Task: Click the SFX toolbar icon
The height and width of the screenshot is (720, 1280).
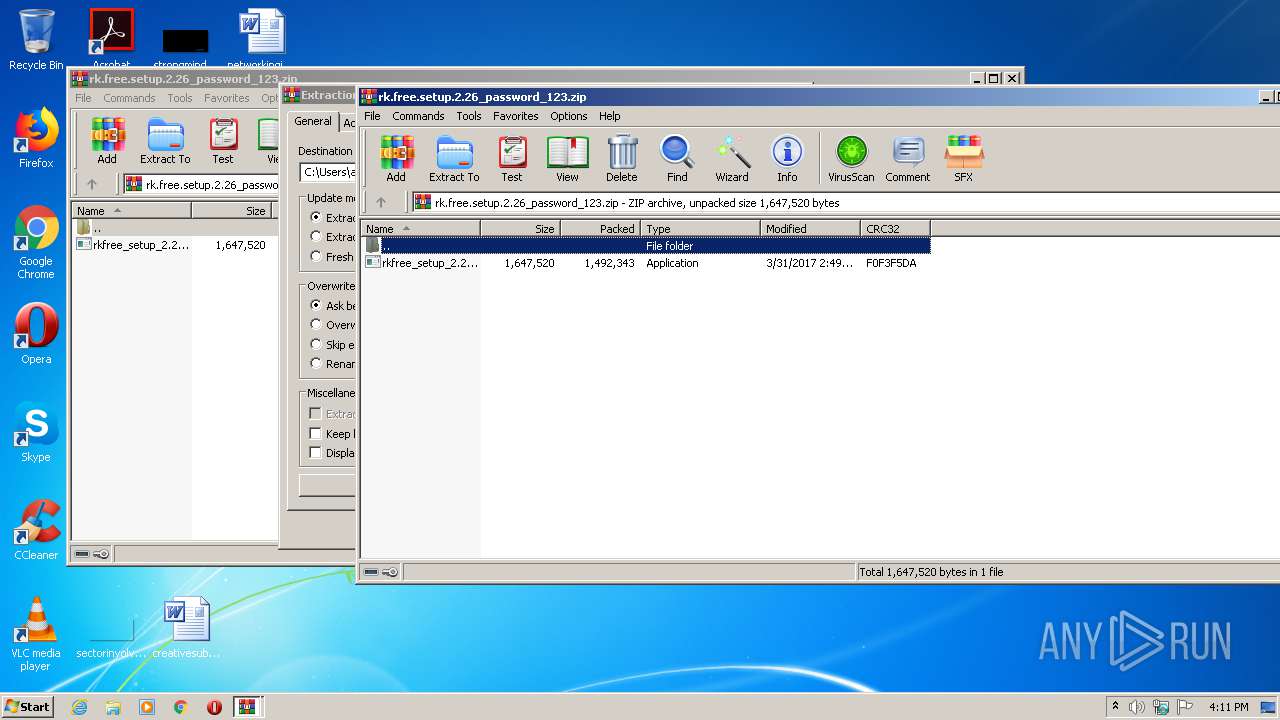Action: (964, 159)
